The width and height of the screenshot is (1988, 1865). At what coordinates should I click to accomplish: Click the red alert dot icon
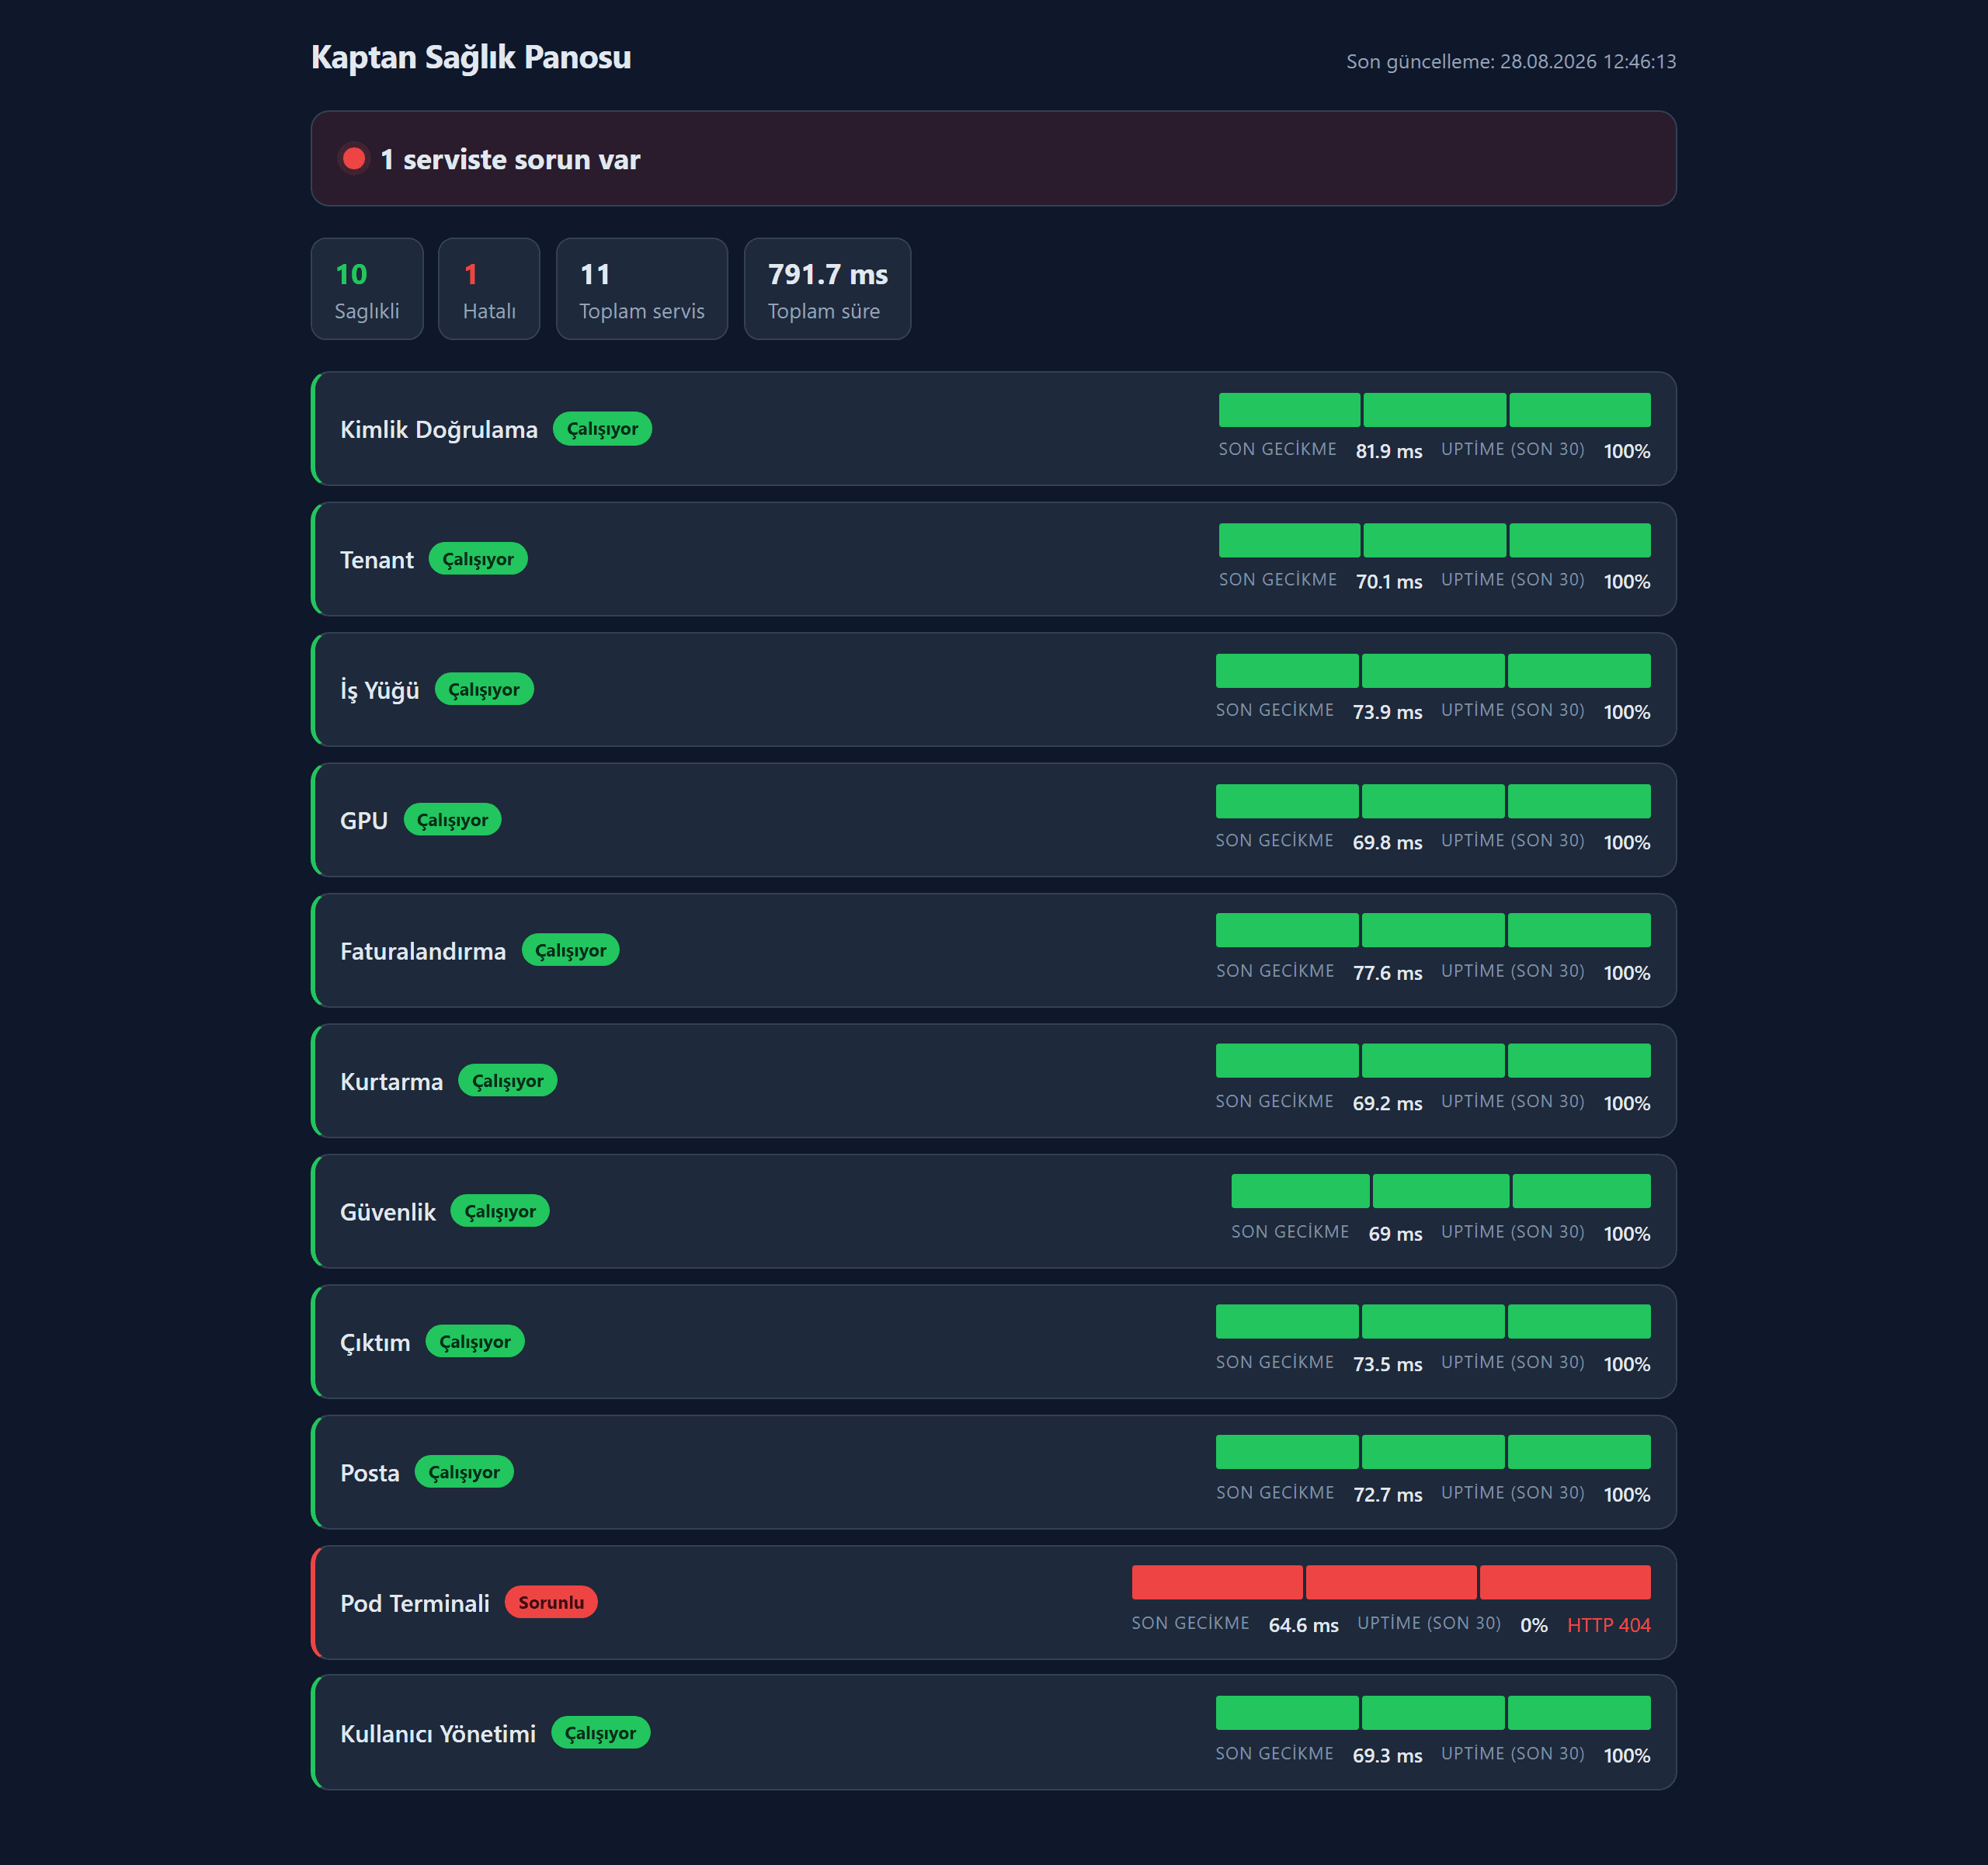click(x=354, y=159)
